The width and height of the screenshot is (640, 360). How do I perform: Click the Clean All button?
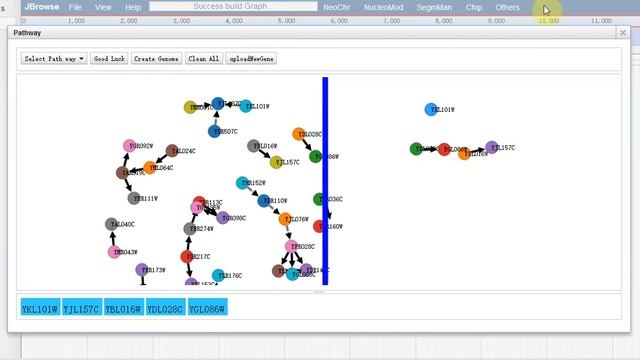point(204,59)
